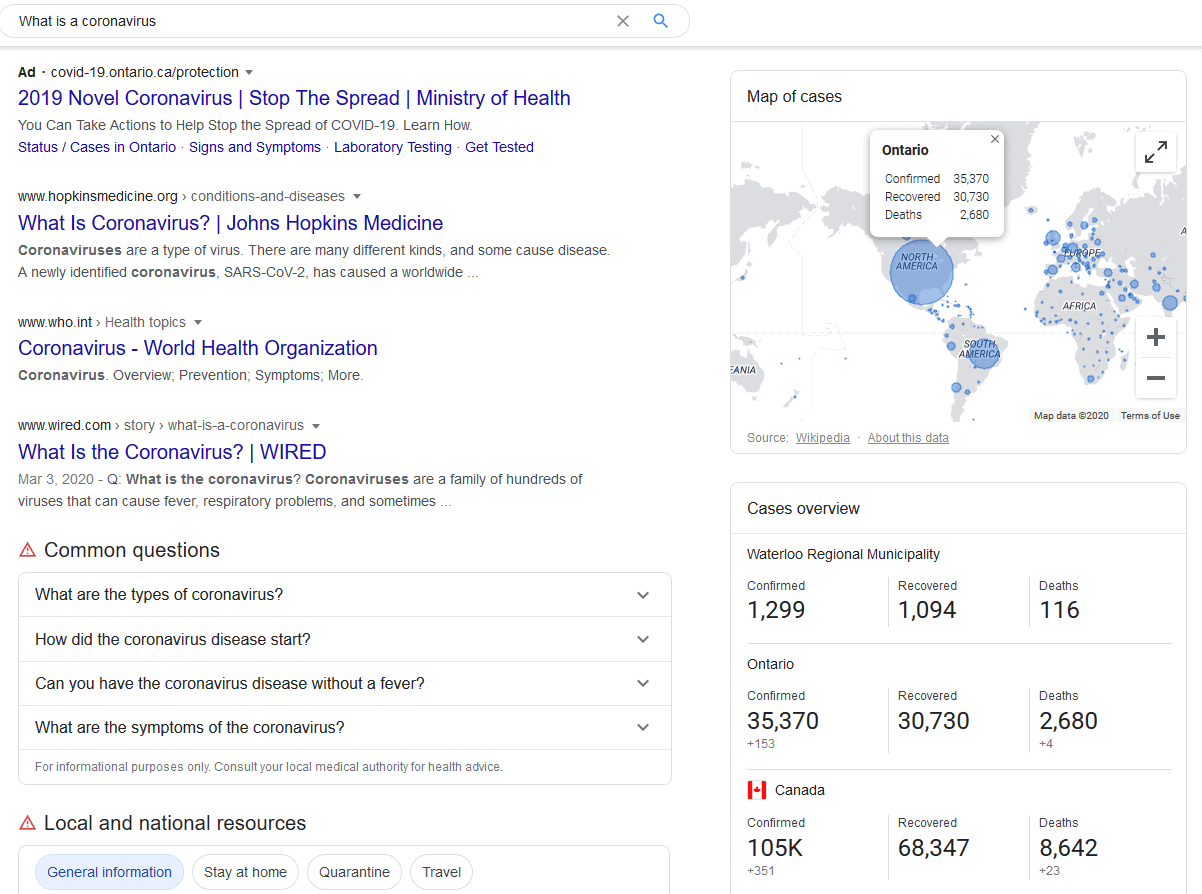The image size is (1202, 894).
Task: Open the Wikipedia source link
Action: (x=823, y=438)
